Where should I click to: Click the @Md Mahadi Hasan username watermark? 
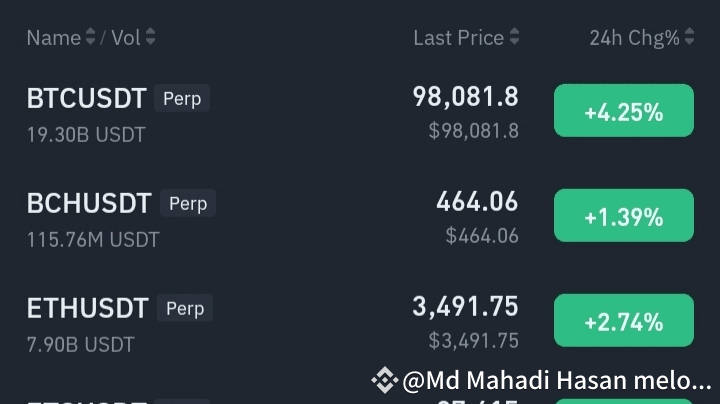click(x=557, y=381)
